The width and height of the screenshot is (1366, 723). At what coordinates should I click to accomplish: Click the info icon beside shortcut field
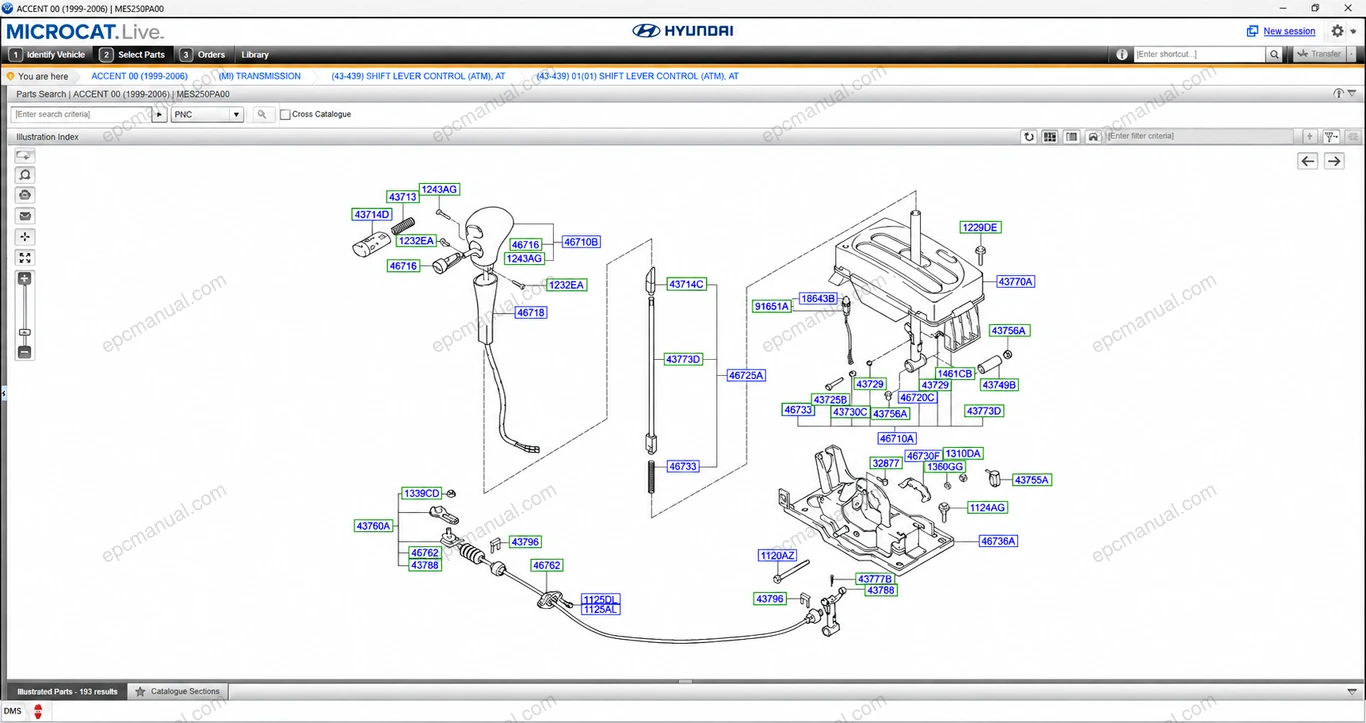coord(1123,55)
